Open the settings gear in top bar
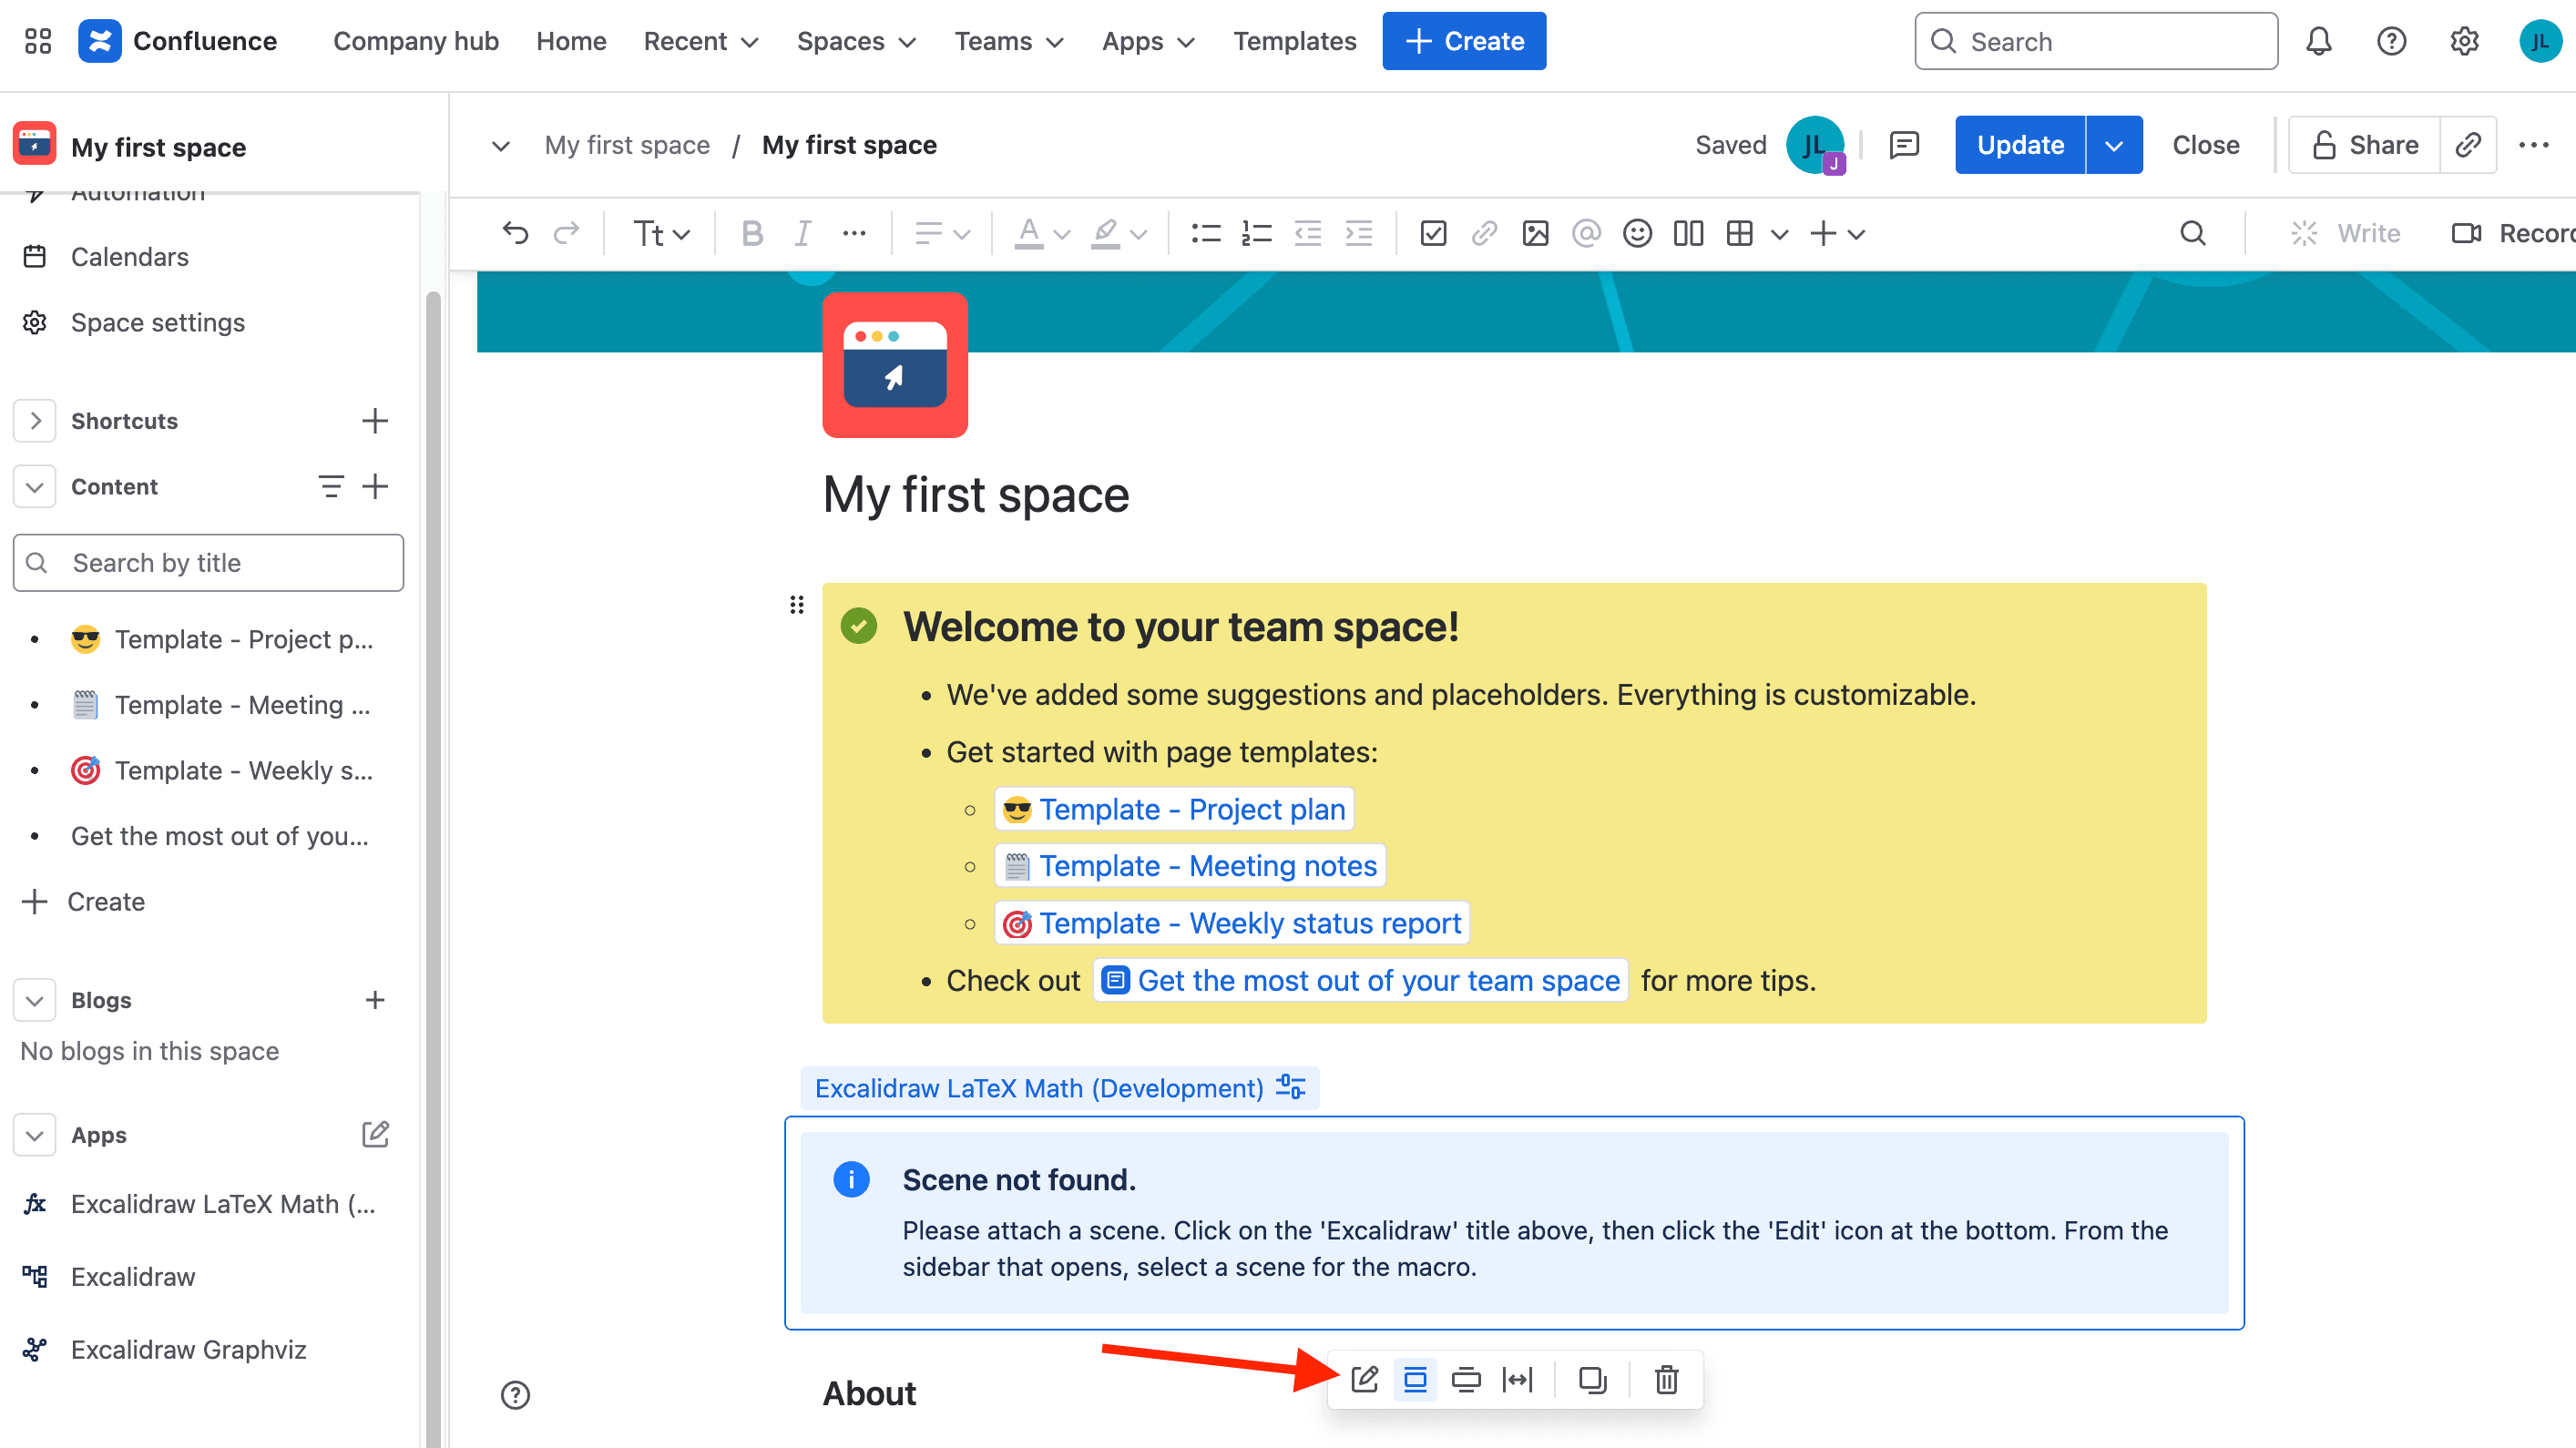The image size is (2576, 1448). coord(2465,41)
